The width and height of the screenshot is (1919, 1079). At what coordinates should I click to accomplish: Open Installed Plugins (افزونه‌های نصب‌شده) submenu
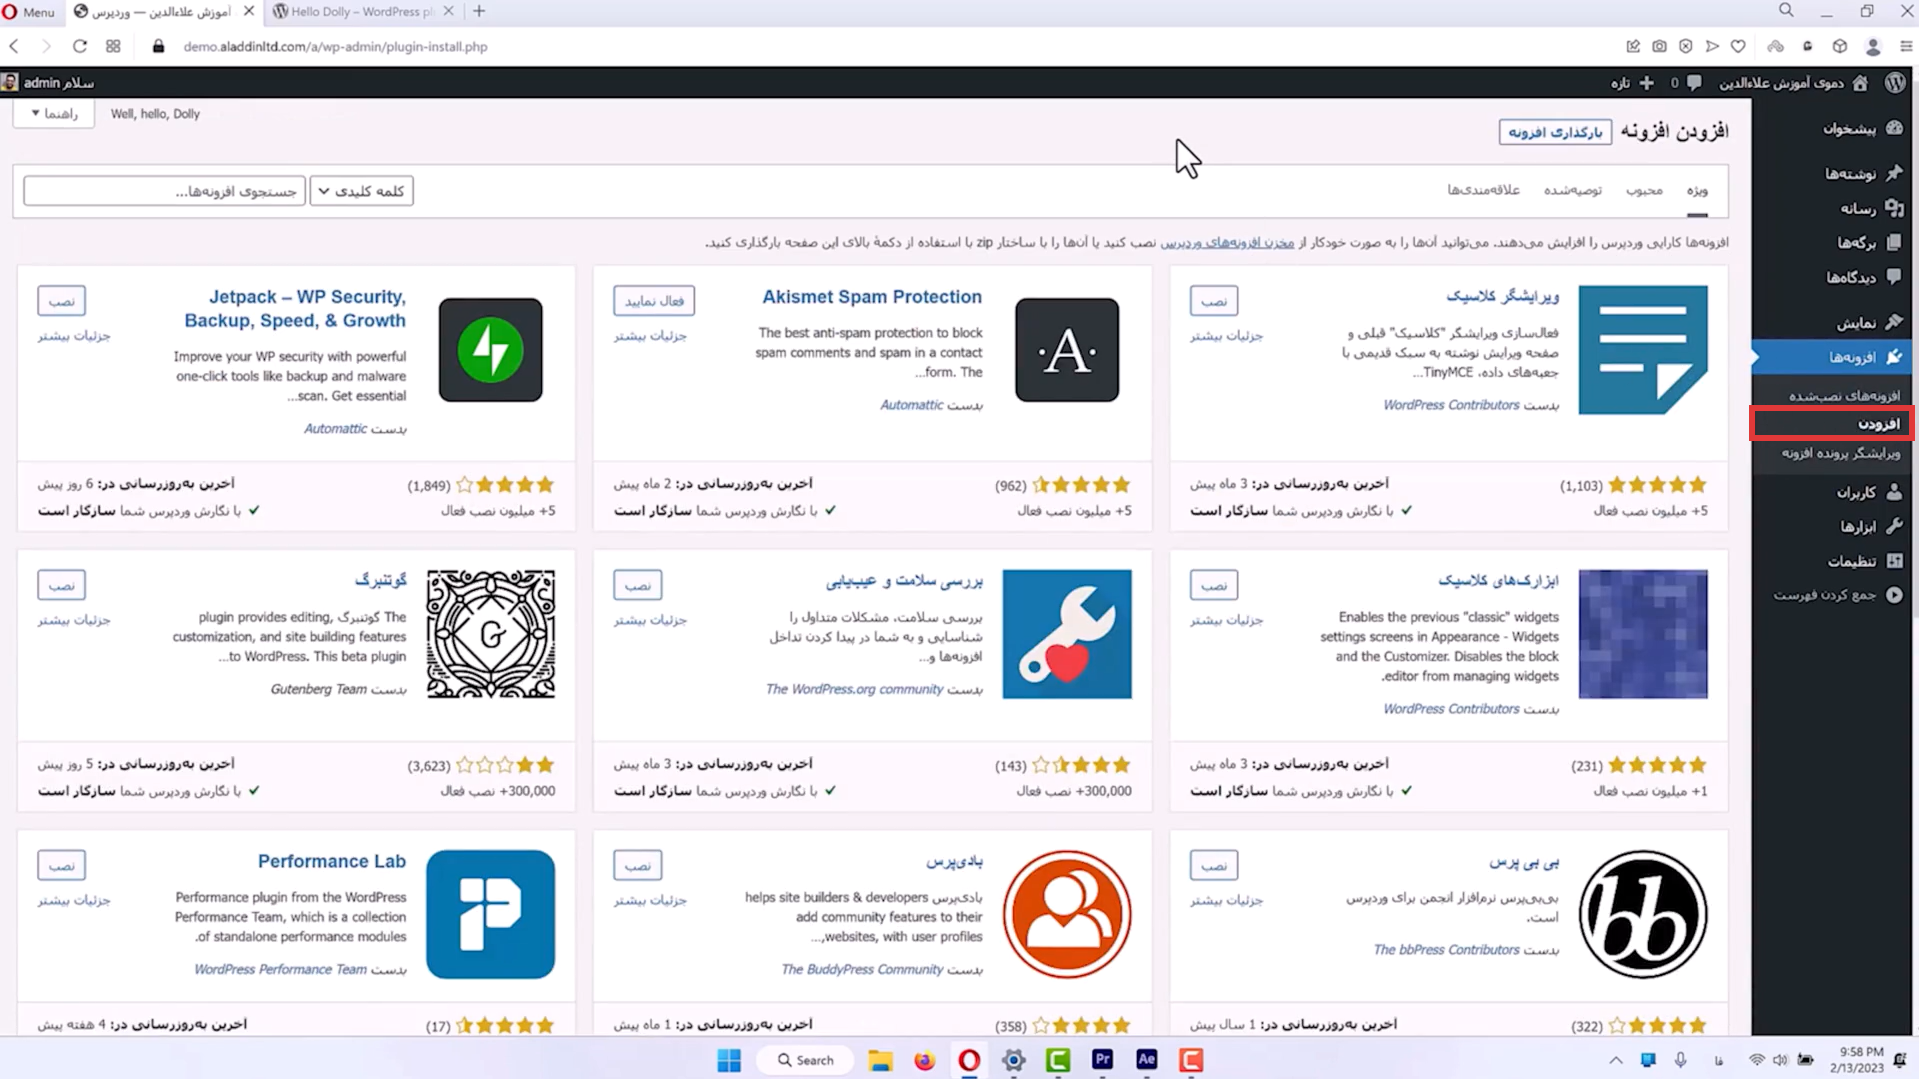(x=1844, y=396)
